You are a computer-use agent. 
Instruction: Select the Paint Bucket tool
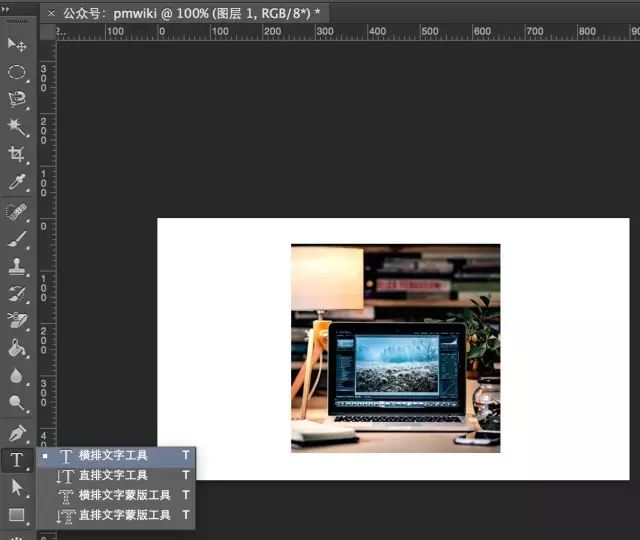pyautogui.click(x=17, y=348)
